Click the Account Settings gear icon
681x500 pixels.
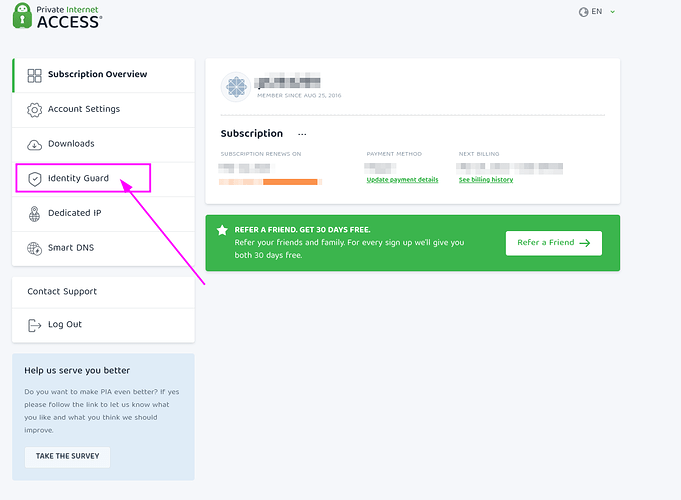(34, 110)
